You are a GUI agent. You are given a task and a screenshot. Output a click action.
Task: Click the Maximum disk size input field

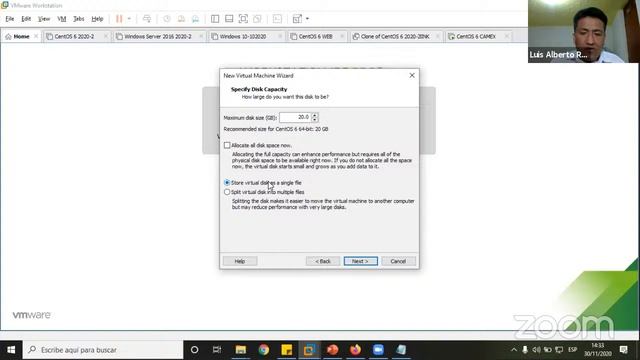295,117
